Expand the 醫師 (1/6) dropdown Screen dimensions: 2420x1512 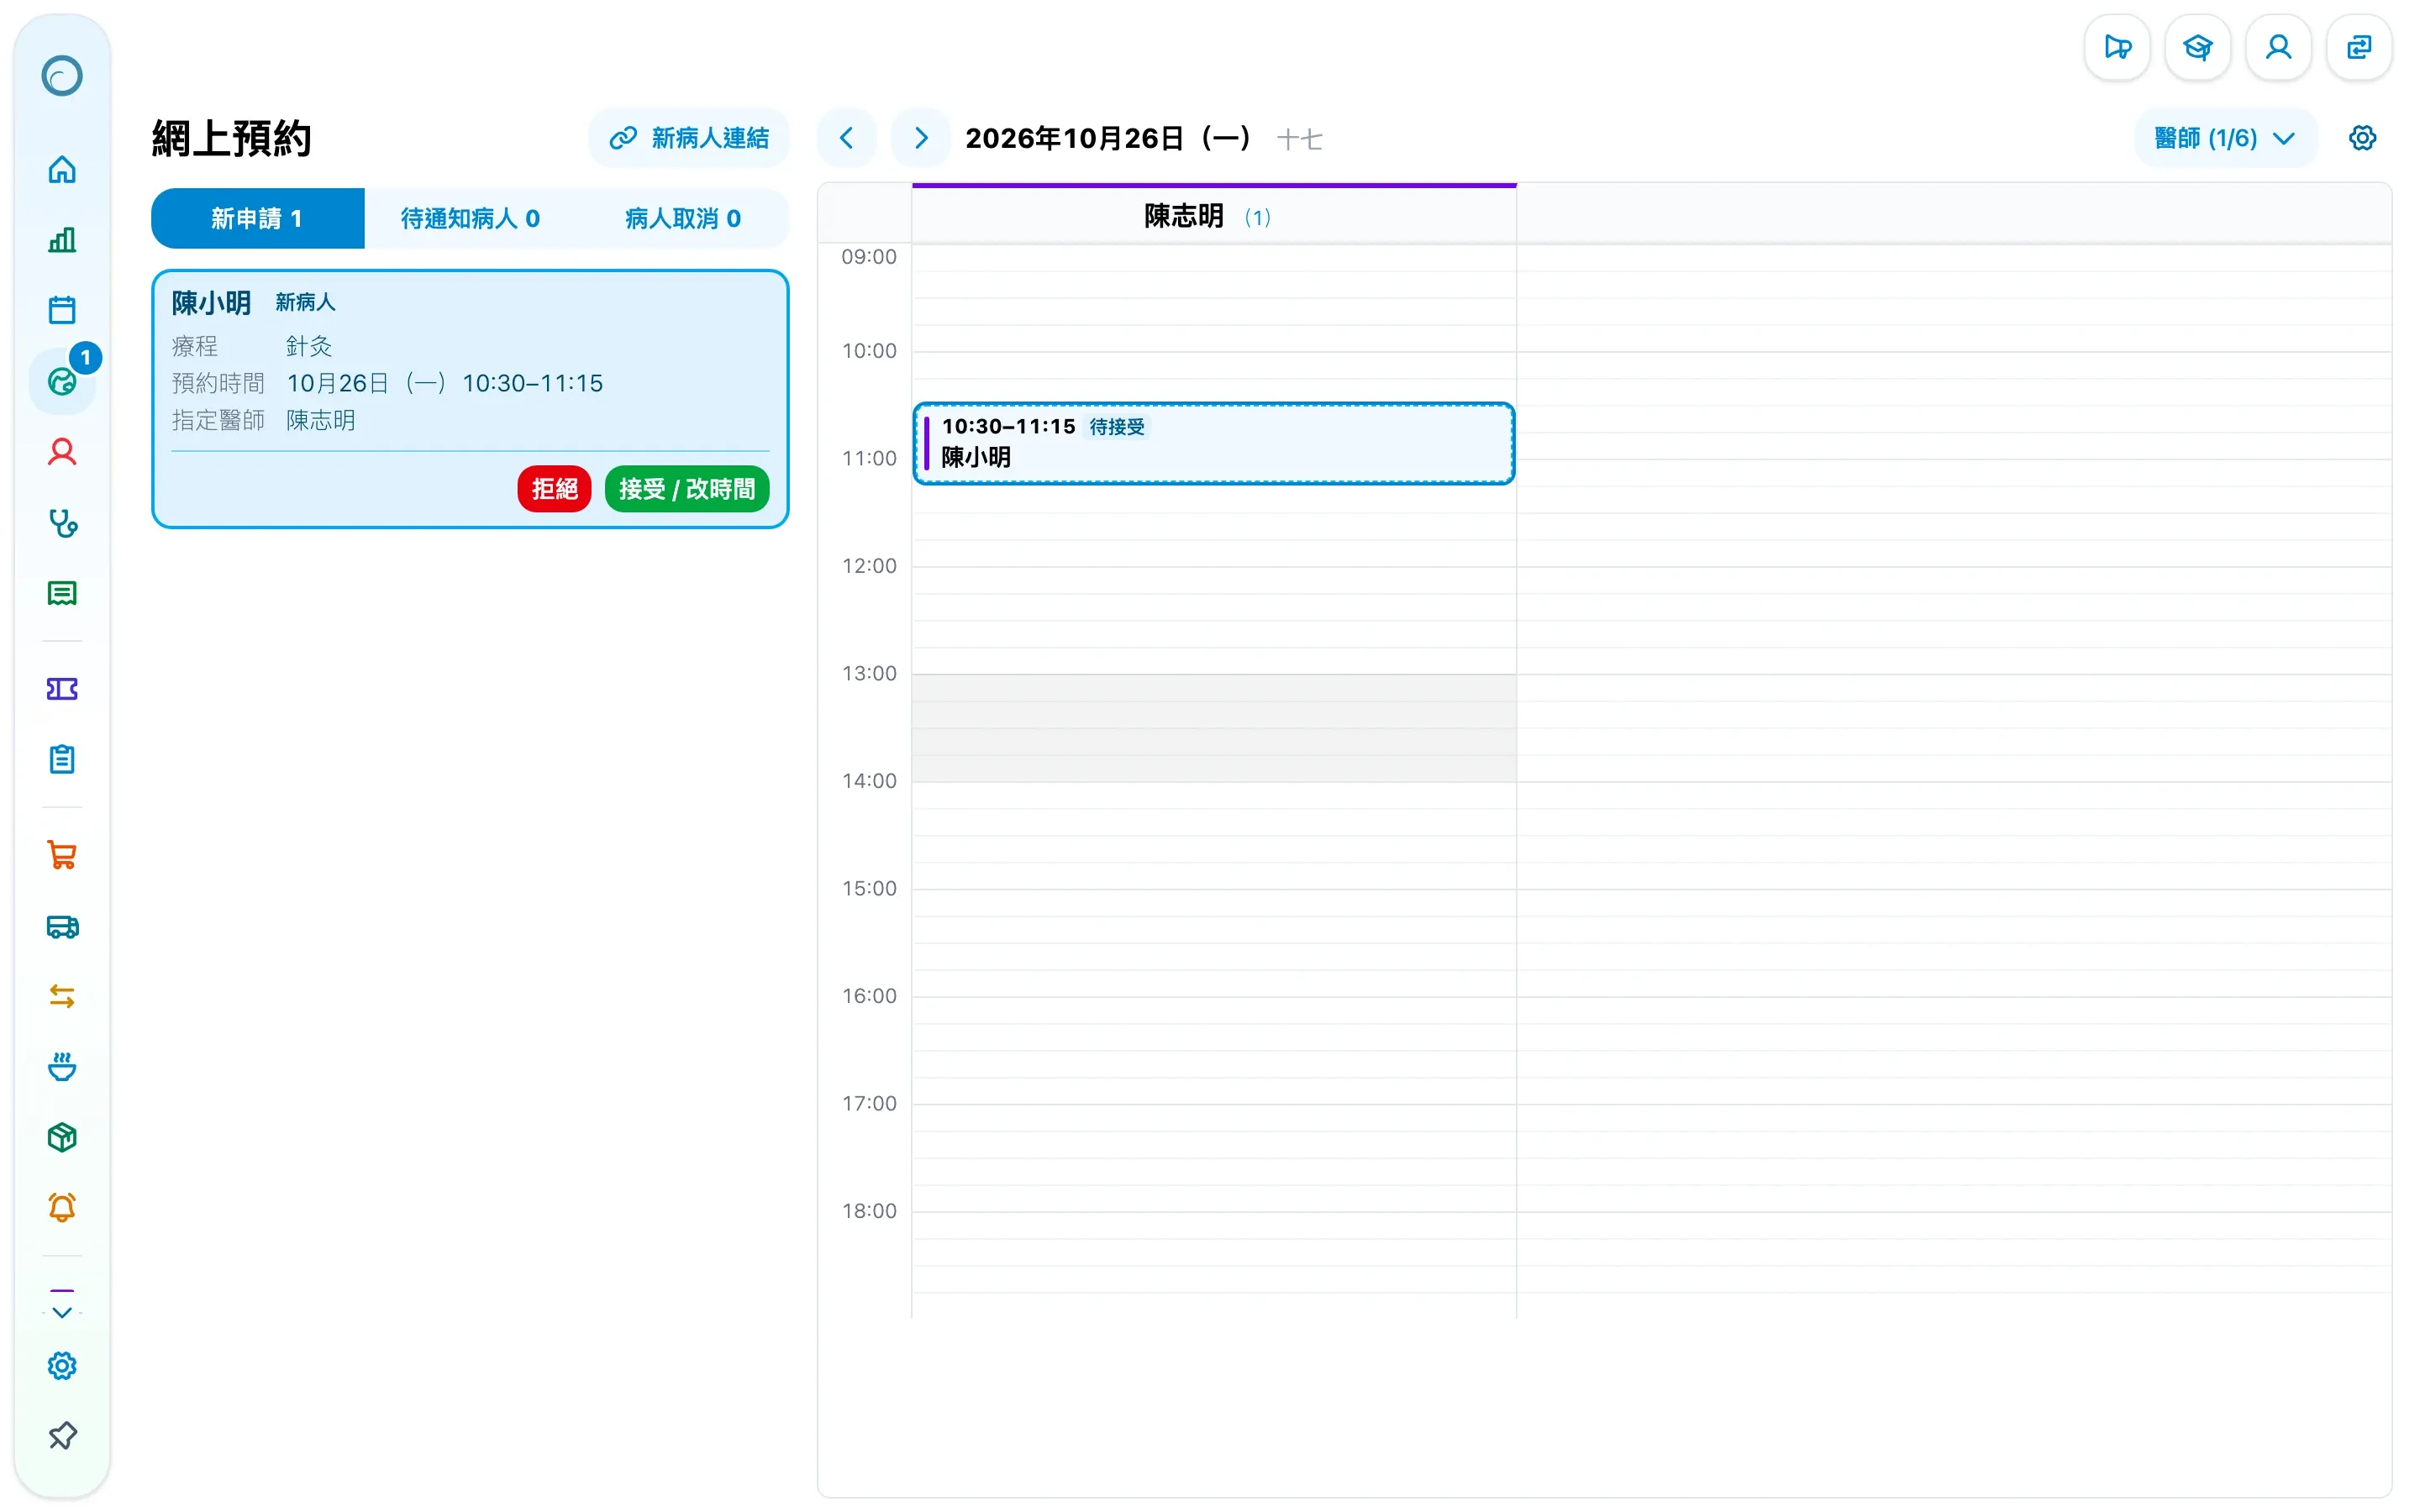2225,138
